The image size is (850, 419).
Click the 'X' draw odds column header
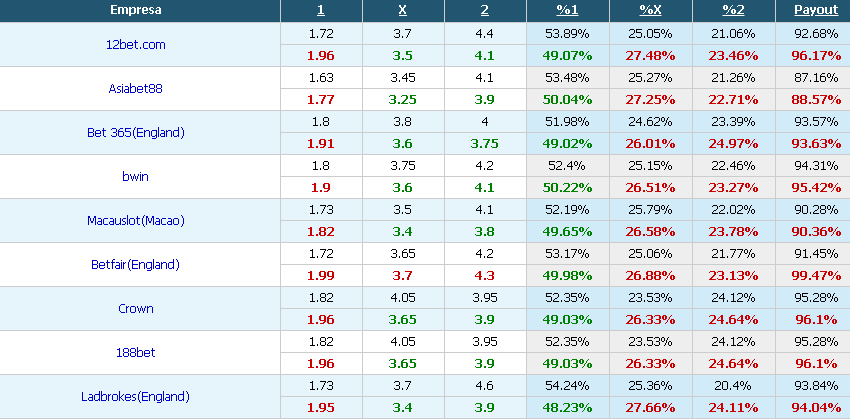coord(402,11)
